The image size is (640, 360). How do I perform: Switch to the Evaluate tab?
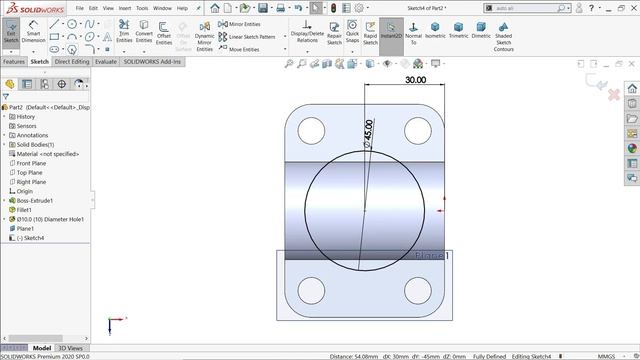106,62
